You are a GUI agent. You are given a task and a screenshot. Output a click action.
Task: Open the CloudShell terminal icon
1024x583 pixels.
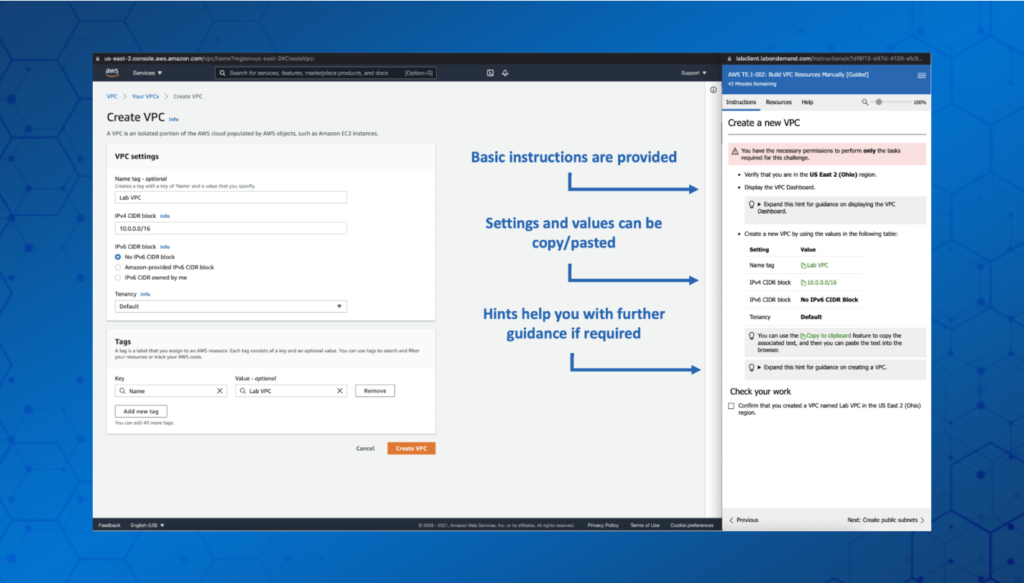(x=488, y=72)
